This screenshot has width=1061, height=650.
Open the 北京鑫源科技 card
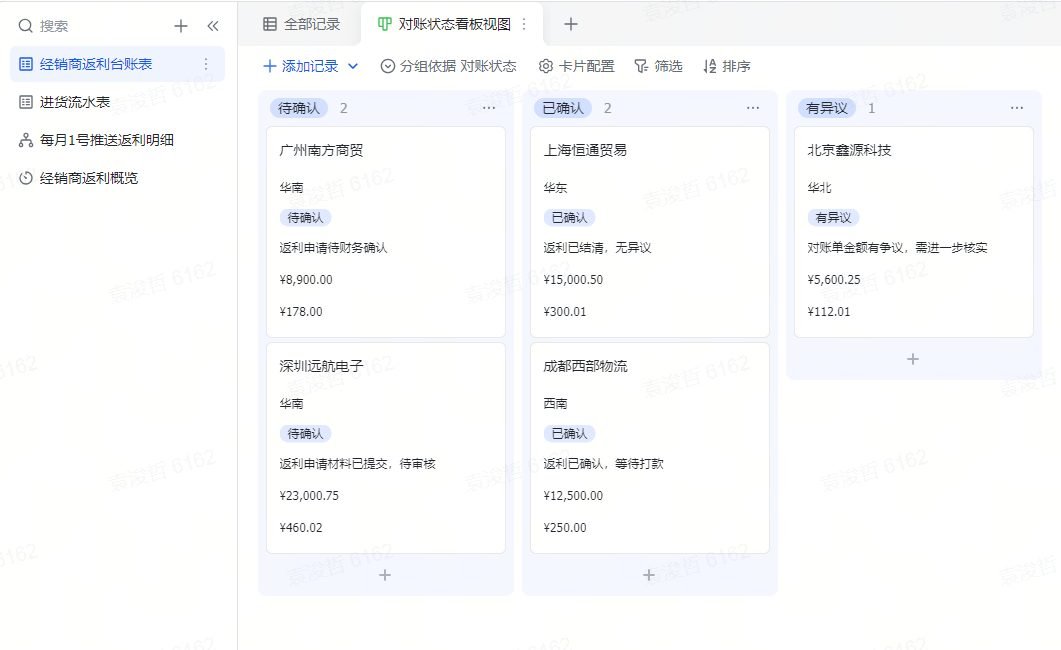point(913,232)
